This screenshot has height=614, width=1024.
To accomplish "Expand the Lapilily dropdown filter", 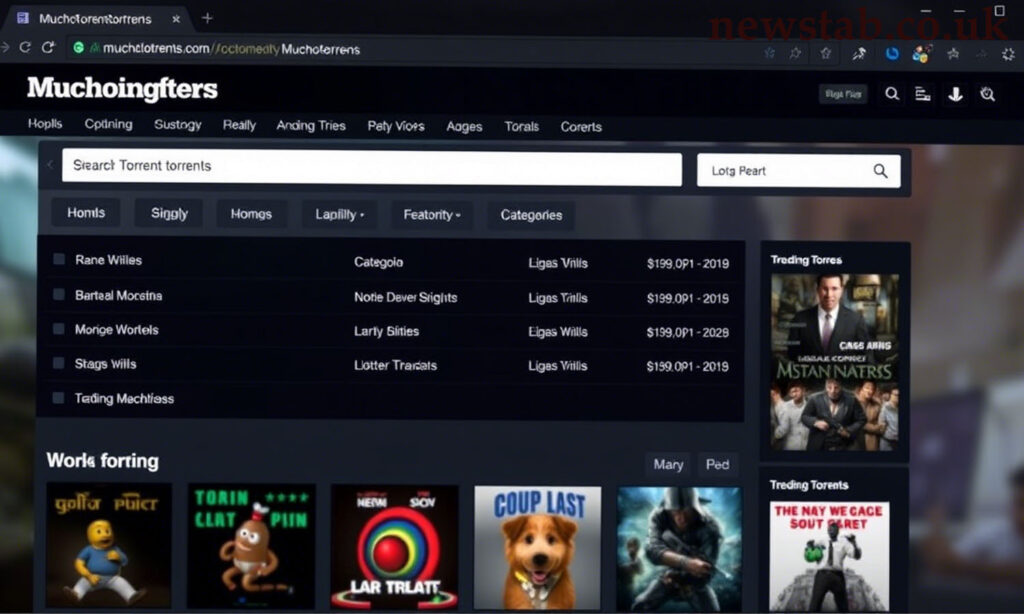I will [x=339, y=214].
